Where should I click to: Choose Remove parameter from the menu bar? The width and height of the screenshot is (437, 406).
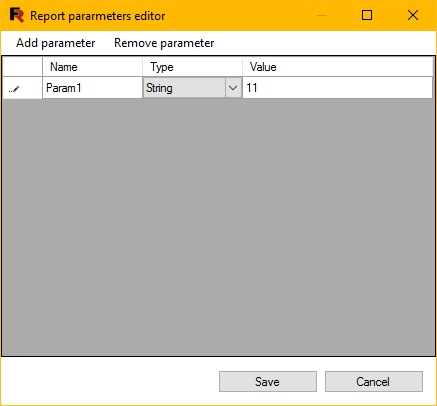tap(164, 43)
